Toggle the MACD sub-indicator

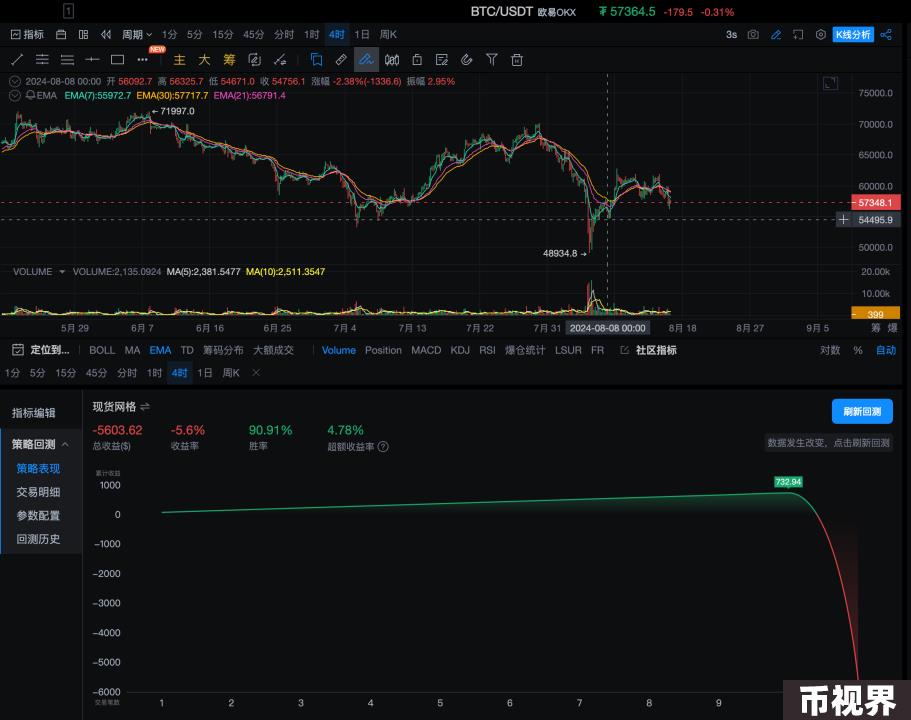[426, 350]
